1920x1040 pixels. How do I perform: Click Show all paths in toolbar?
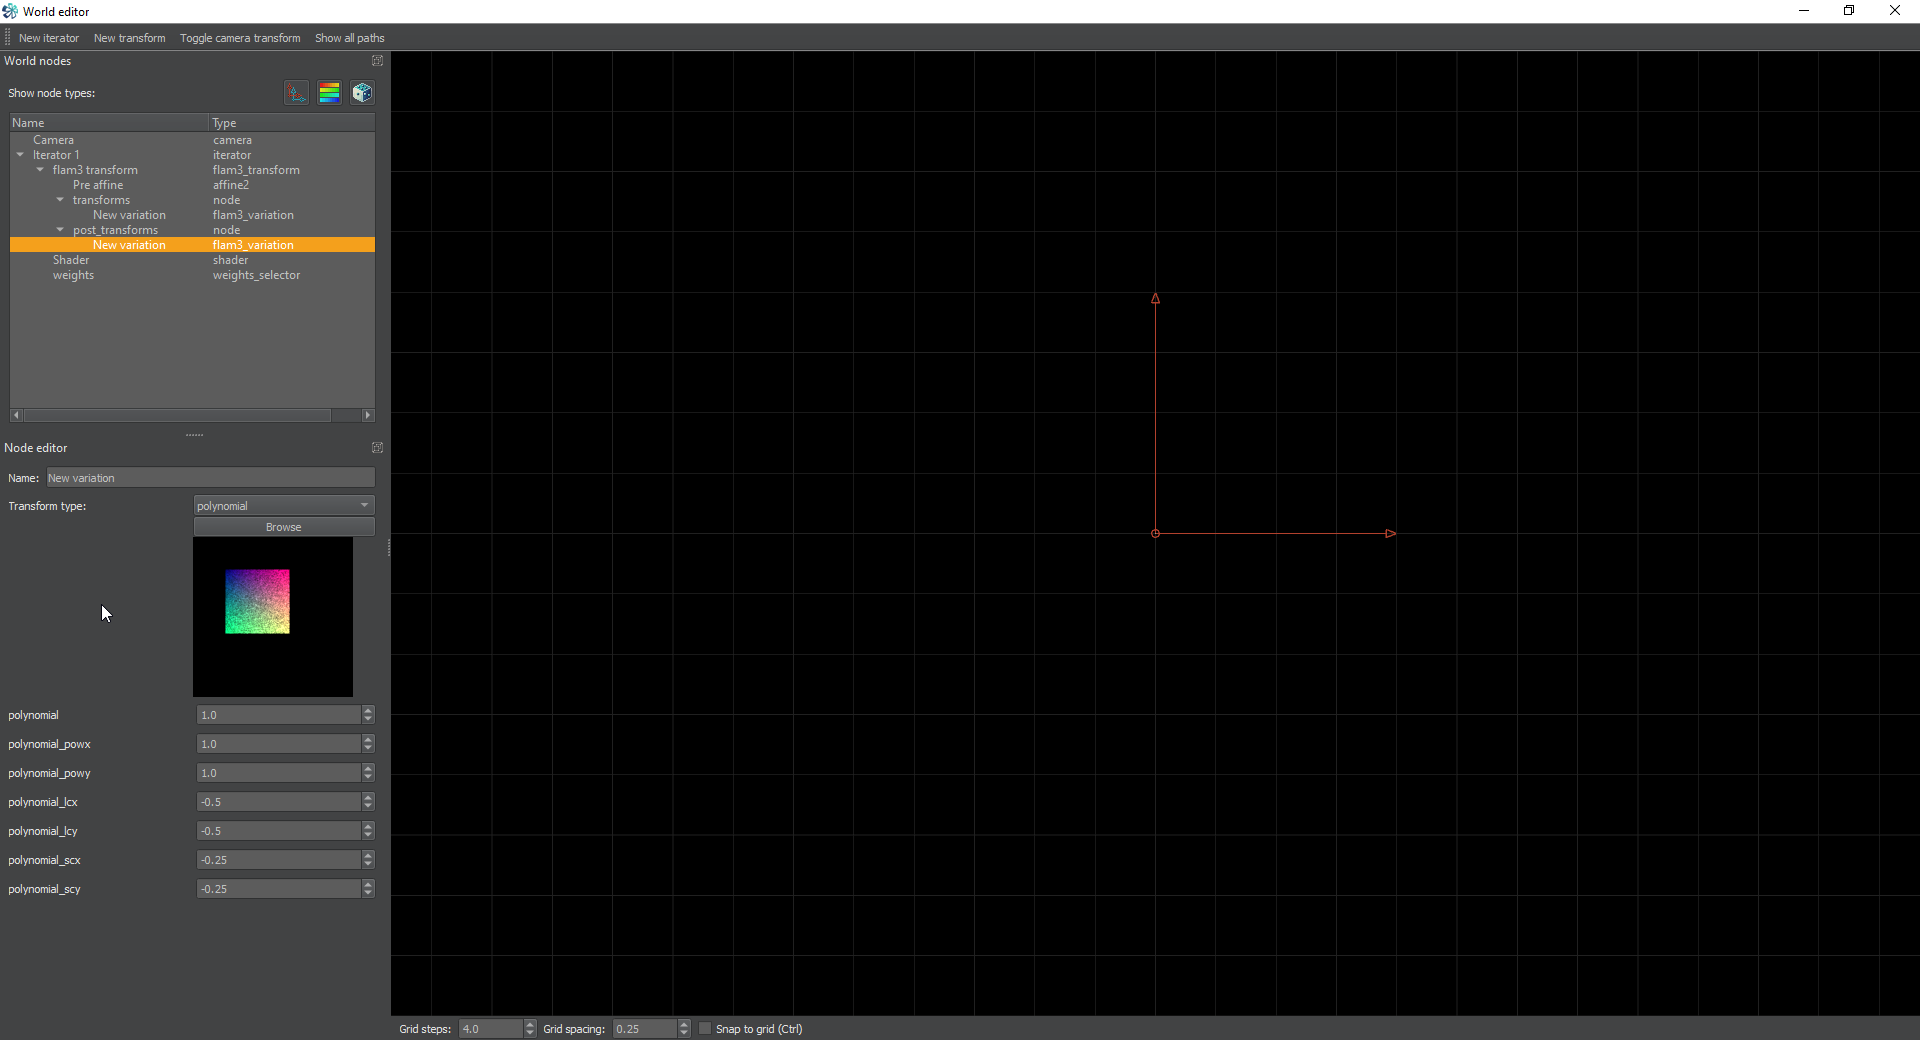click(x=349, y=38)
